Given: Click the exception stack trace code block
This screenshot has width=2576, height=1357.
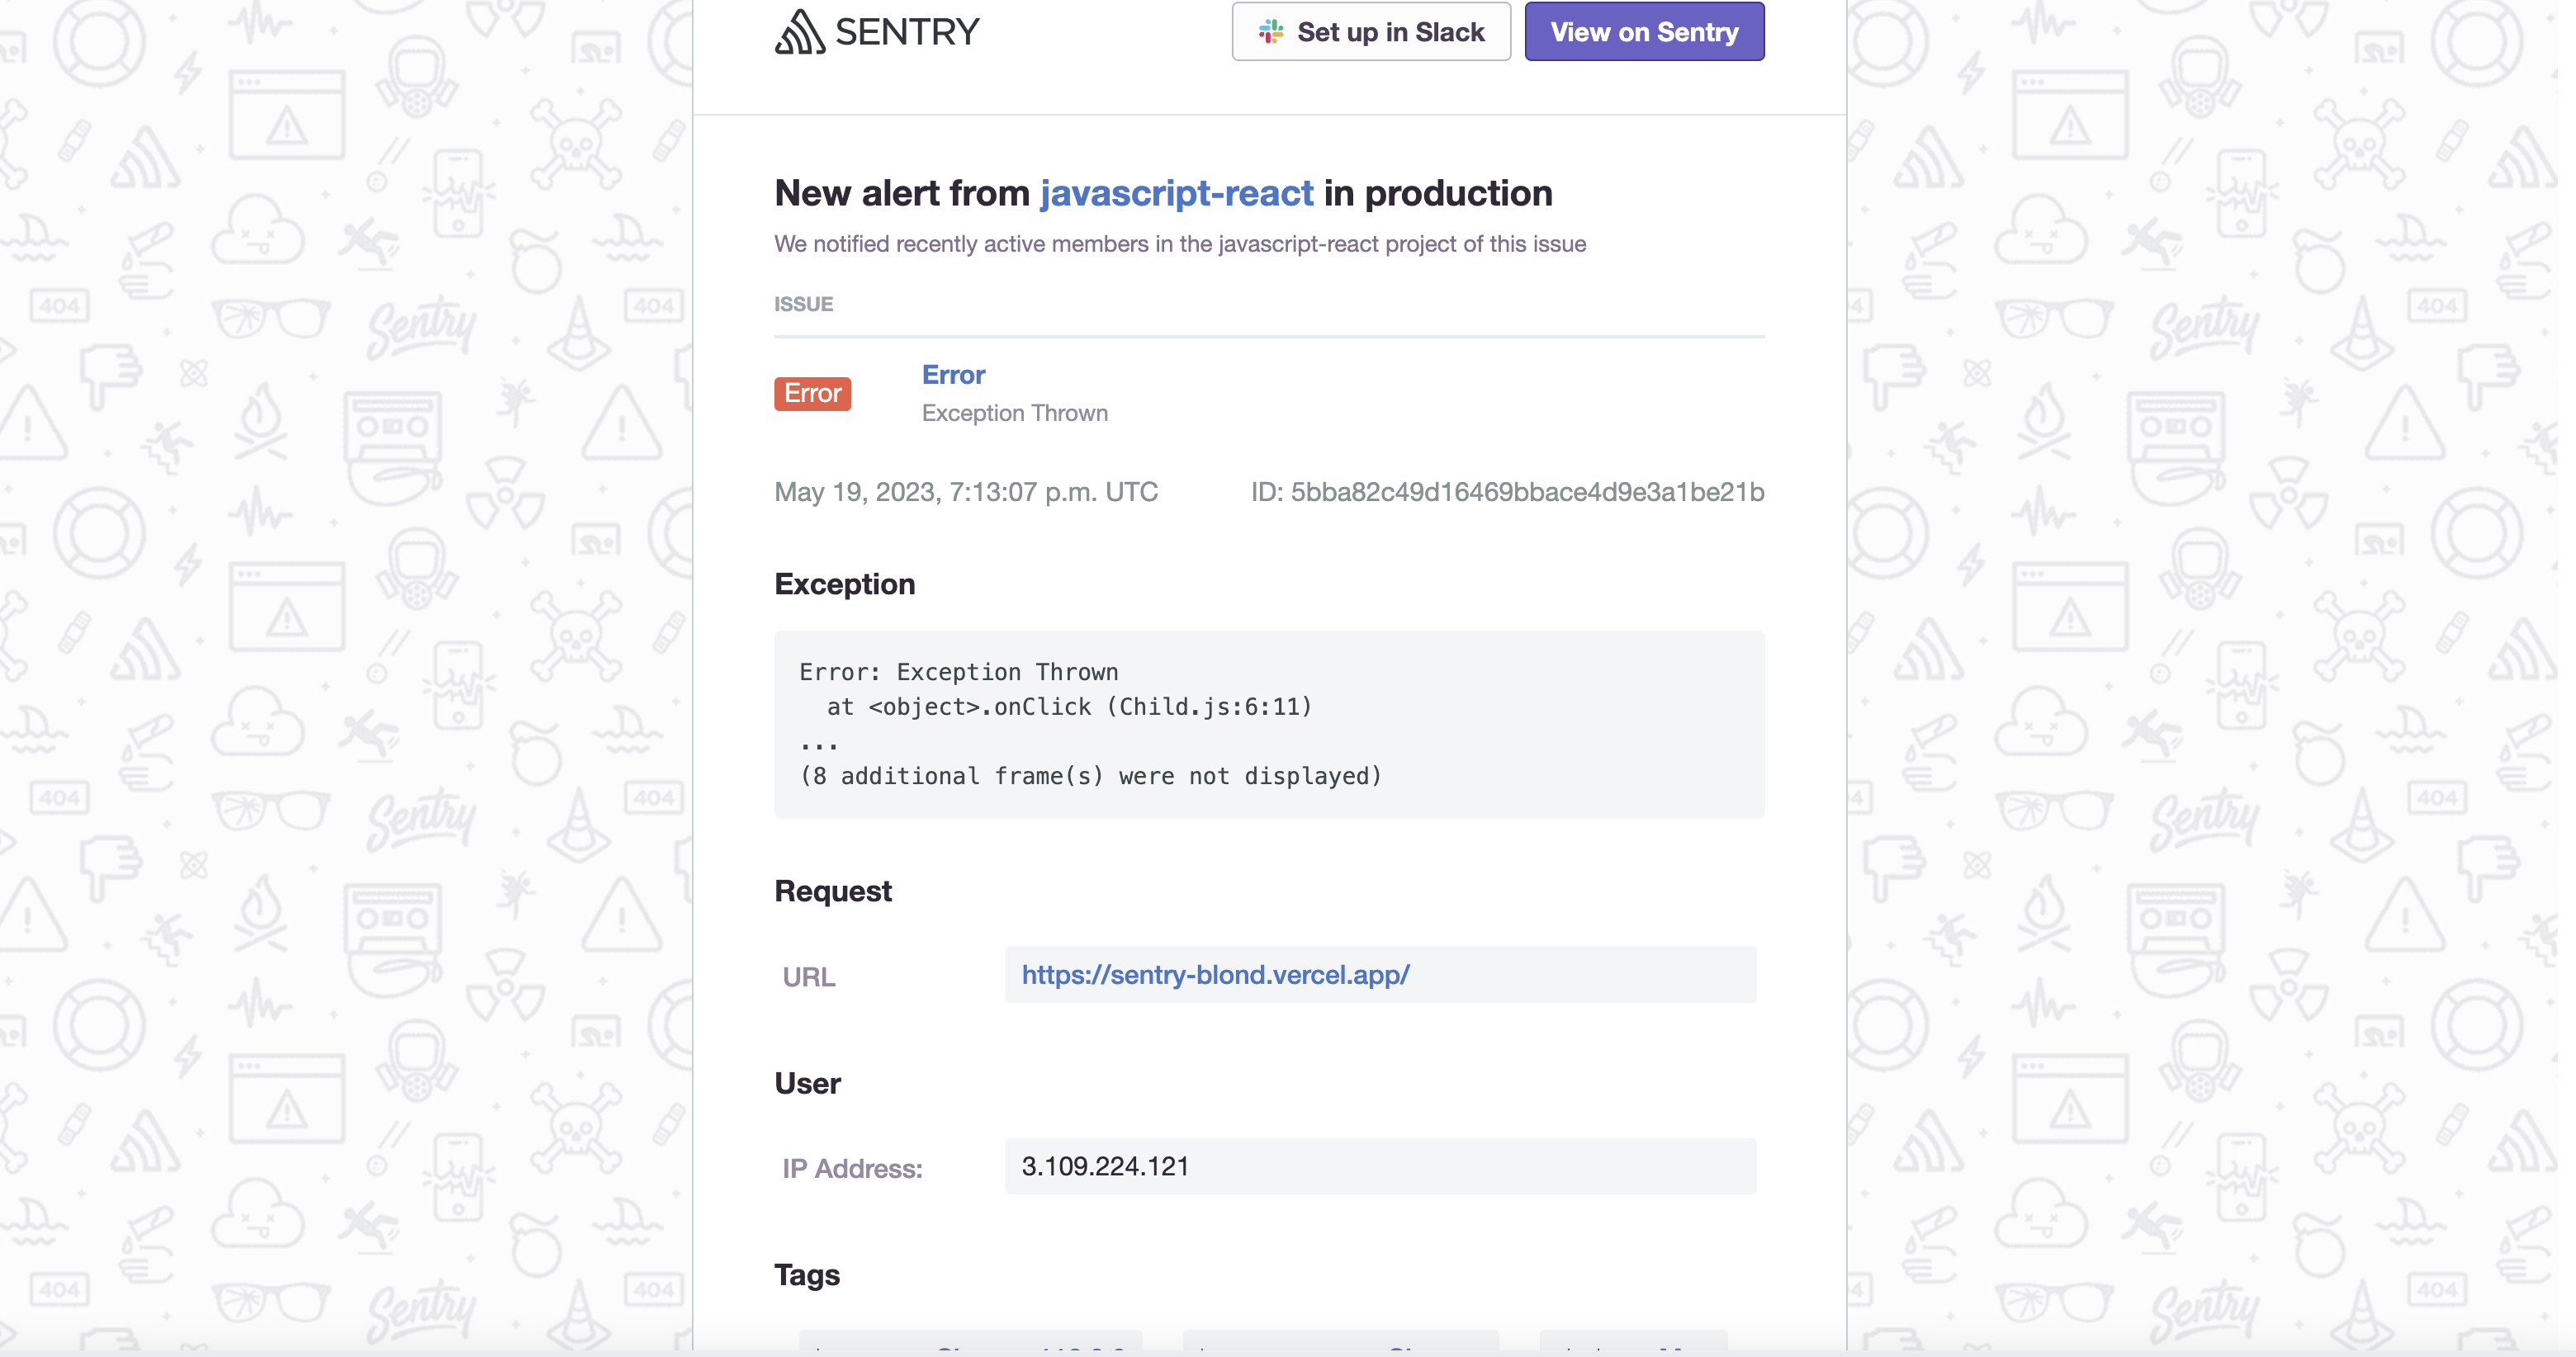Looking at the screenshot, I should (x=1268, y=723).
